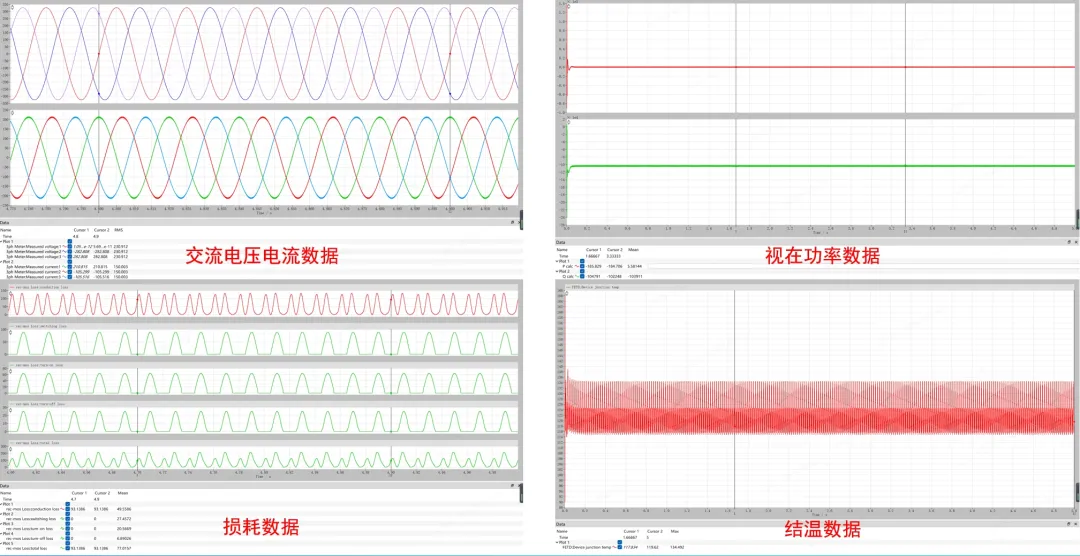The width and height of the screenshot is (1080, 556).
Task: Click the junction temp line style icon
Action: pos(615,547)
